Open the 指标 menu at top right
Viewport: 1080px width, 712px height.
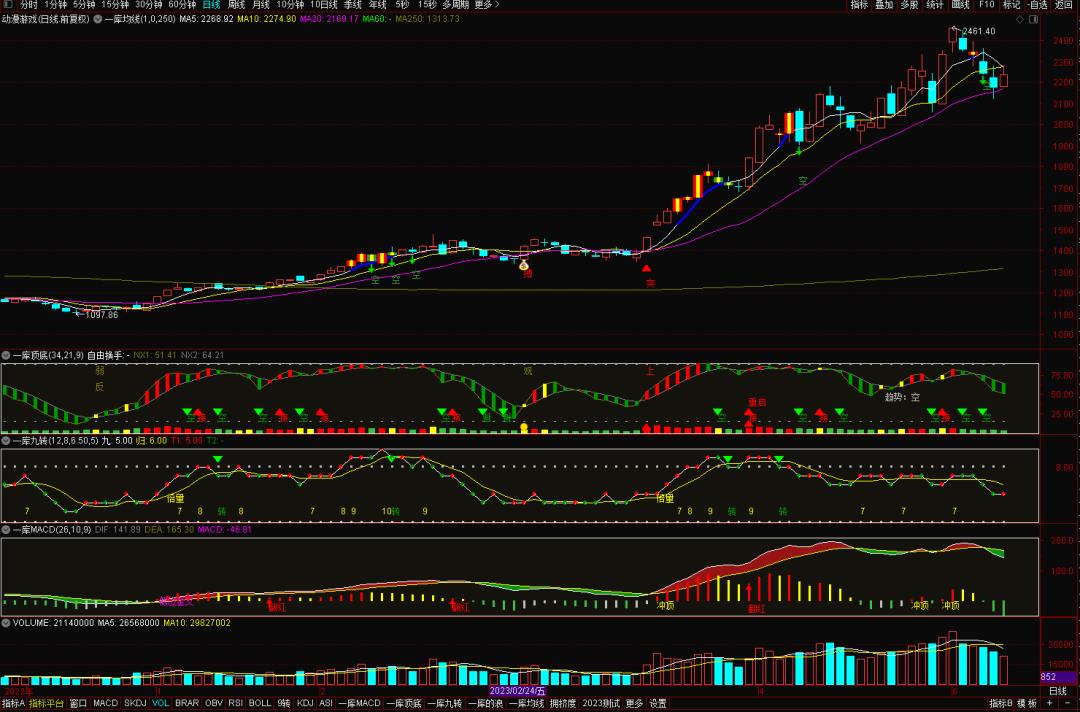click(x=860, y=4)
